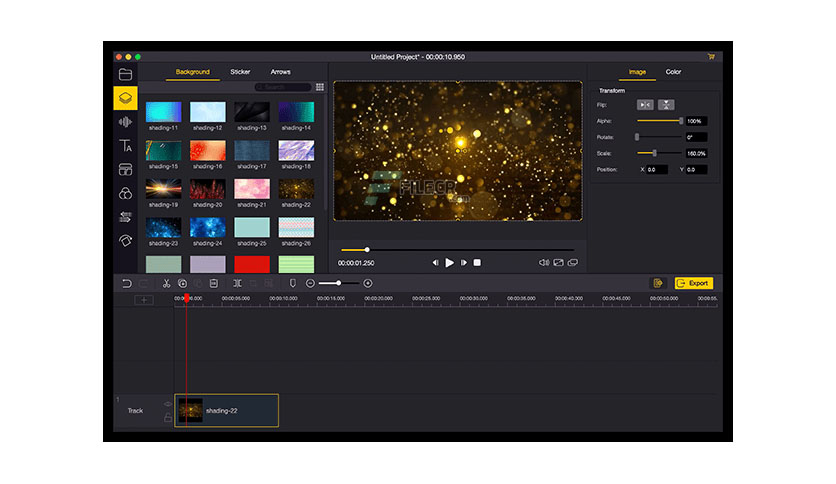Open the Image properties tab

point(637,72)
